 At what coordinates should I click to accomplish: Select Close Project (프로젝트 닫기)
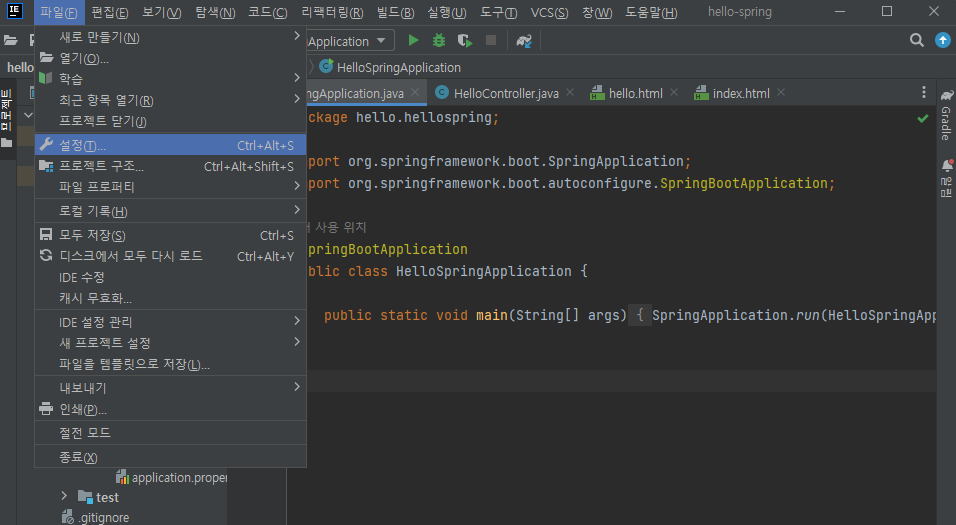(171, 121)
